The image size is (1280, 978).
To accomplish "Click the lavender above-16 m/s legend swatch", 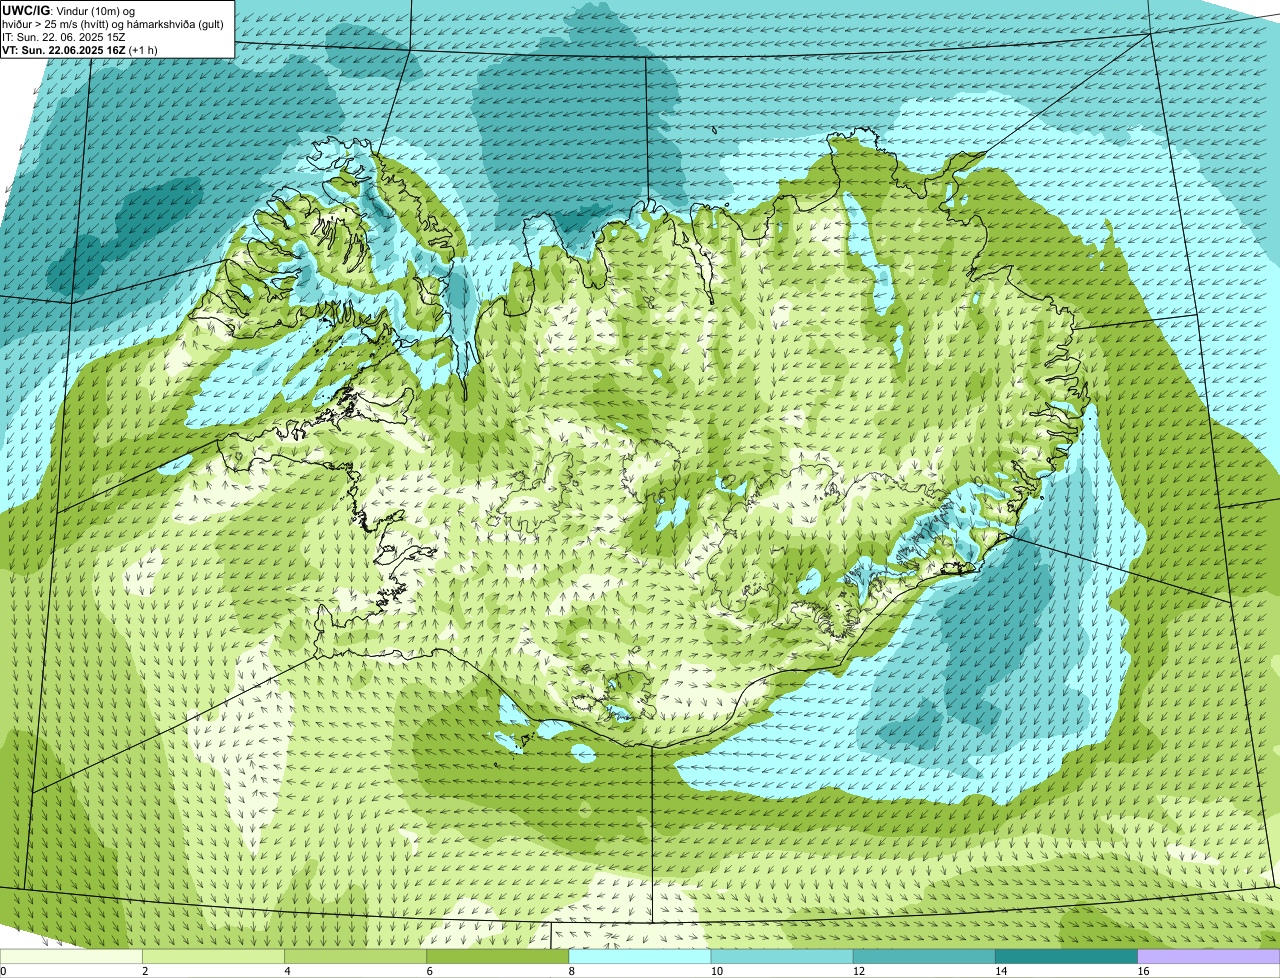I will point(1209,957).
